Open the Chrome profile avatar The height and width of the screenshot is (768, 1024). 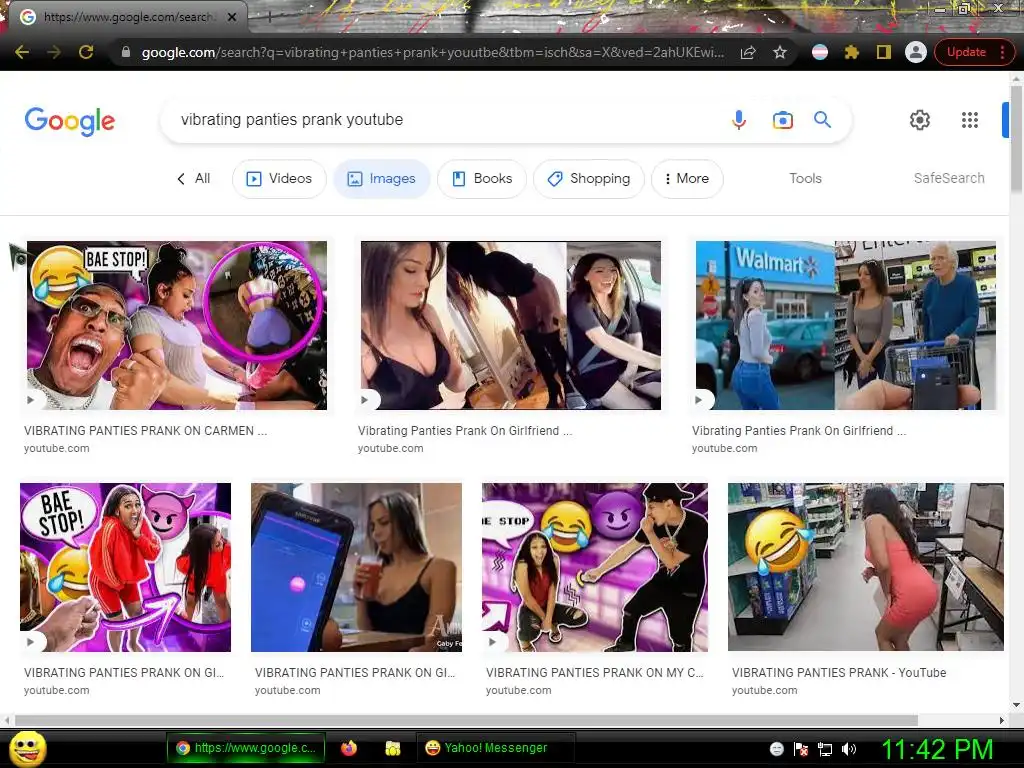916,52
